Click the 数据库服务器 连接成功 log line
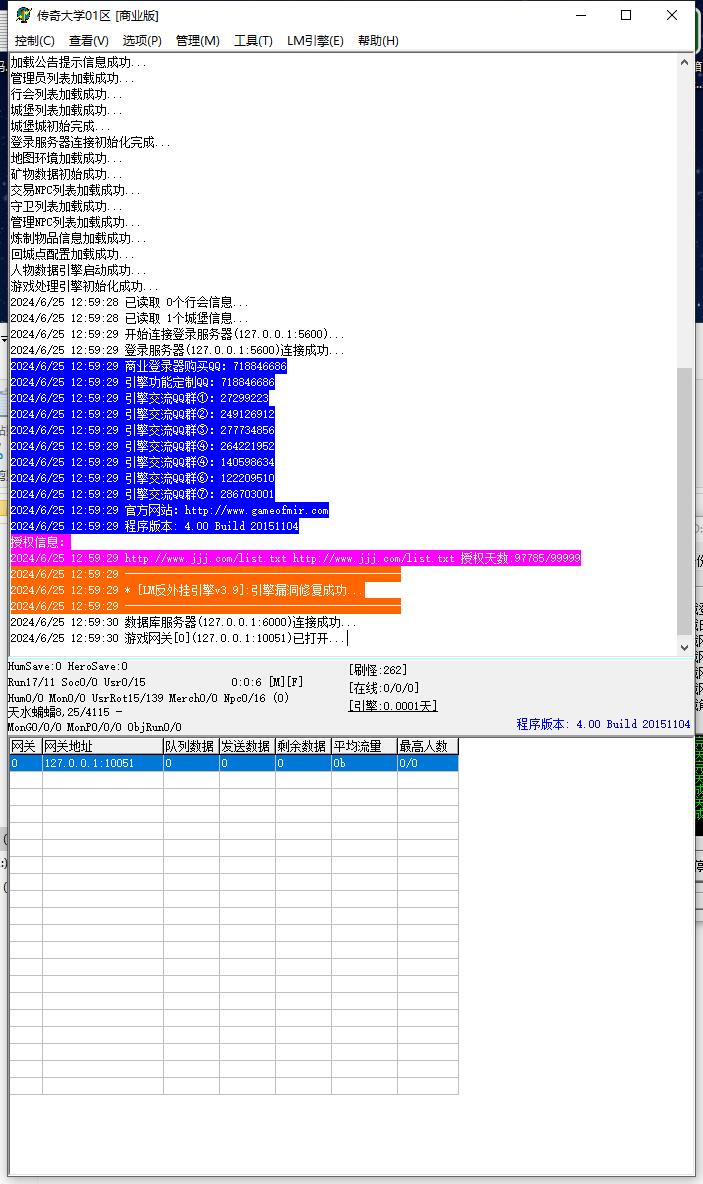The height and width of the screenshot is (1184, 703). (183, 622)
